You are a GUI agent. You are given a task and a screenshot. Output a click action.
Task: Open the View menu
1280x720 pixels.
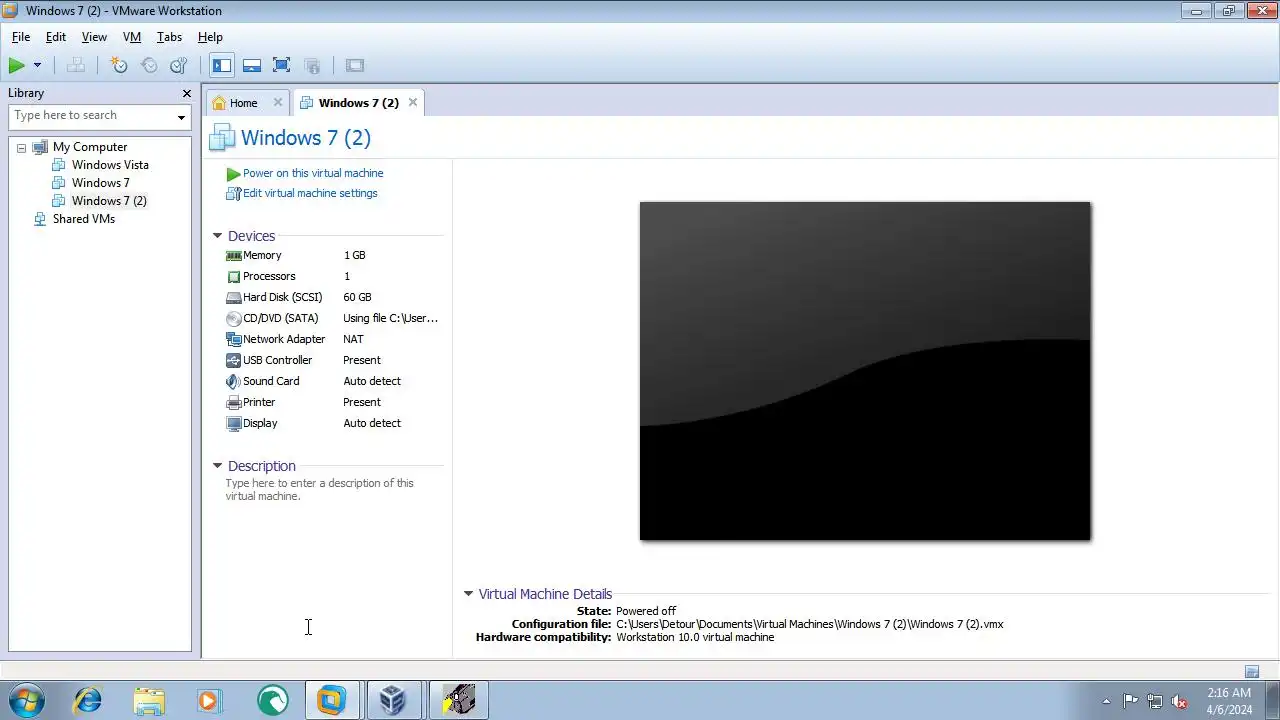click(x=94, y=37)
